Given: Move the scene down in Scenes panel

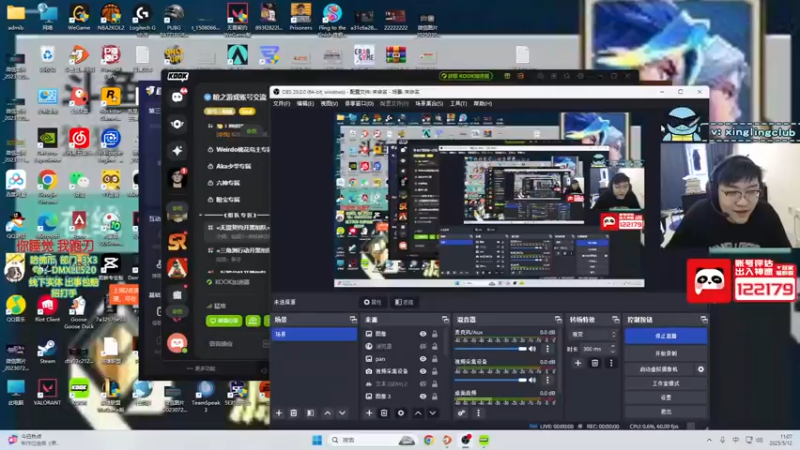Looking at the screenshot, I should (x=342, y=413).
